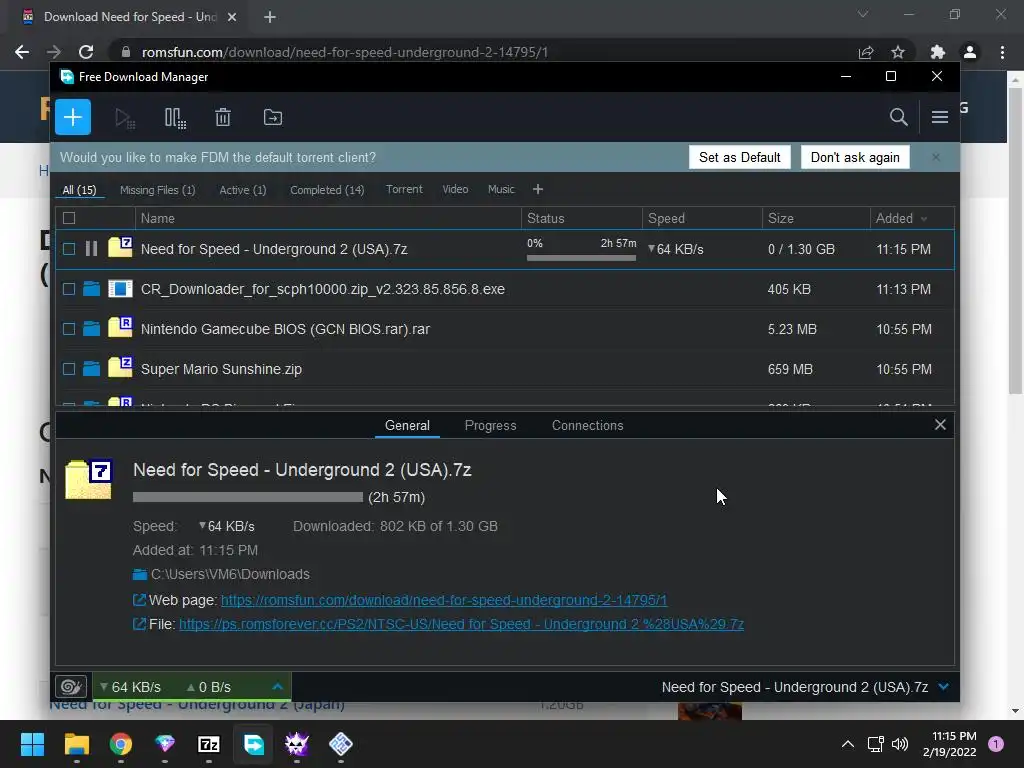Check the Nintendo Gamecube BIOS row checkbox
Image resolution: width=1024 pixels, height=768 pixels.
click(69, 328)
